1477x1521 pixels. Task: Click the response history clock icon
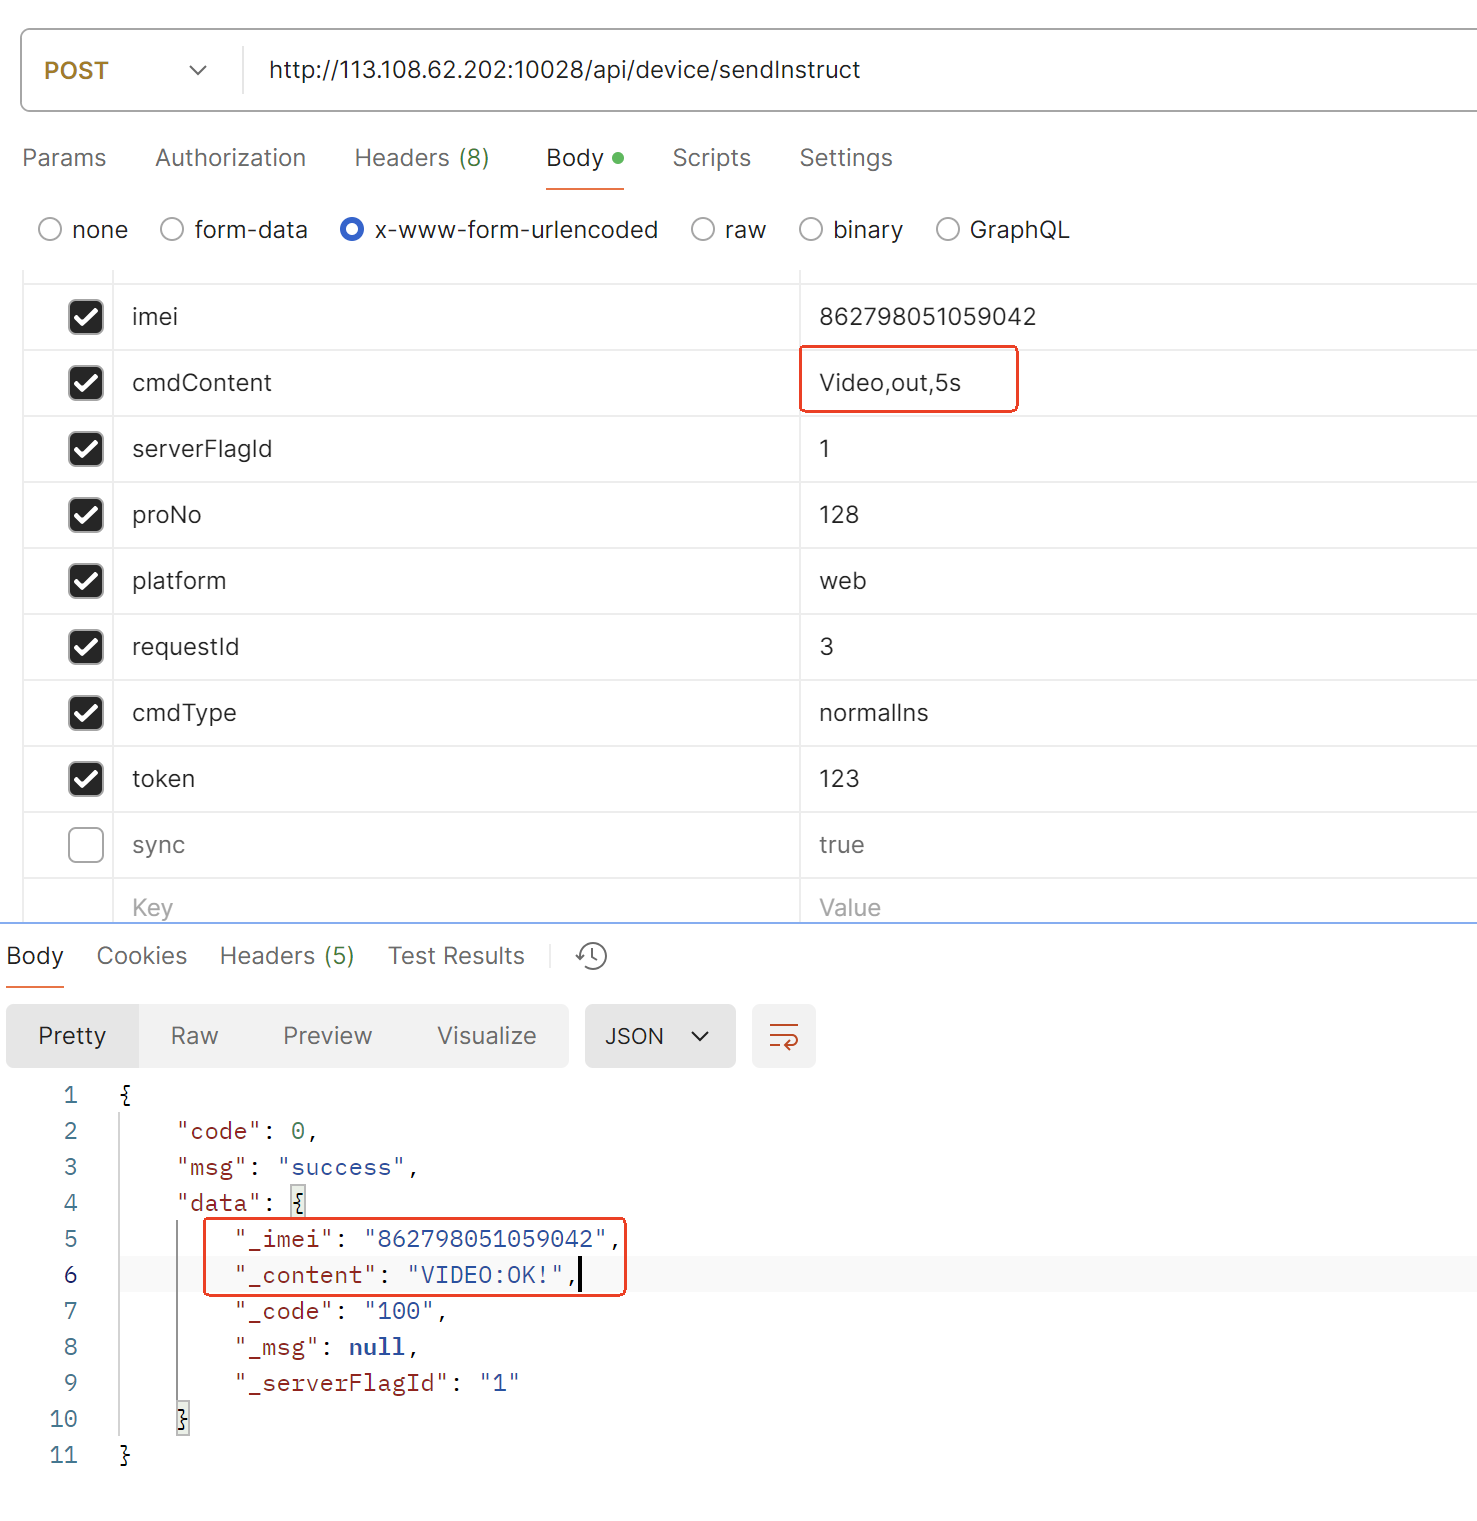click(591, 956)
